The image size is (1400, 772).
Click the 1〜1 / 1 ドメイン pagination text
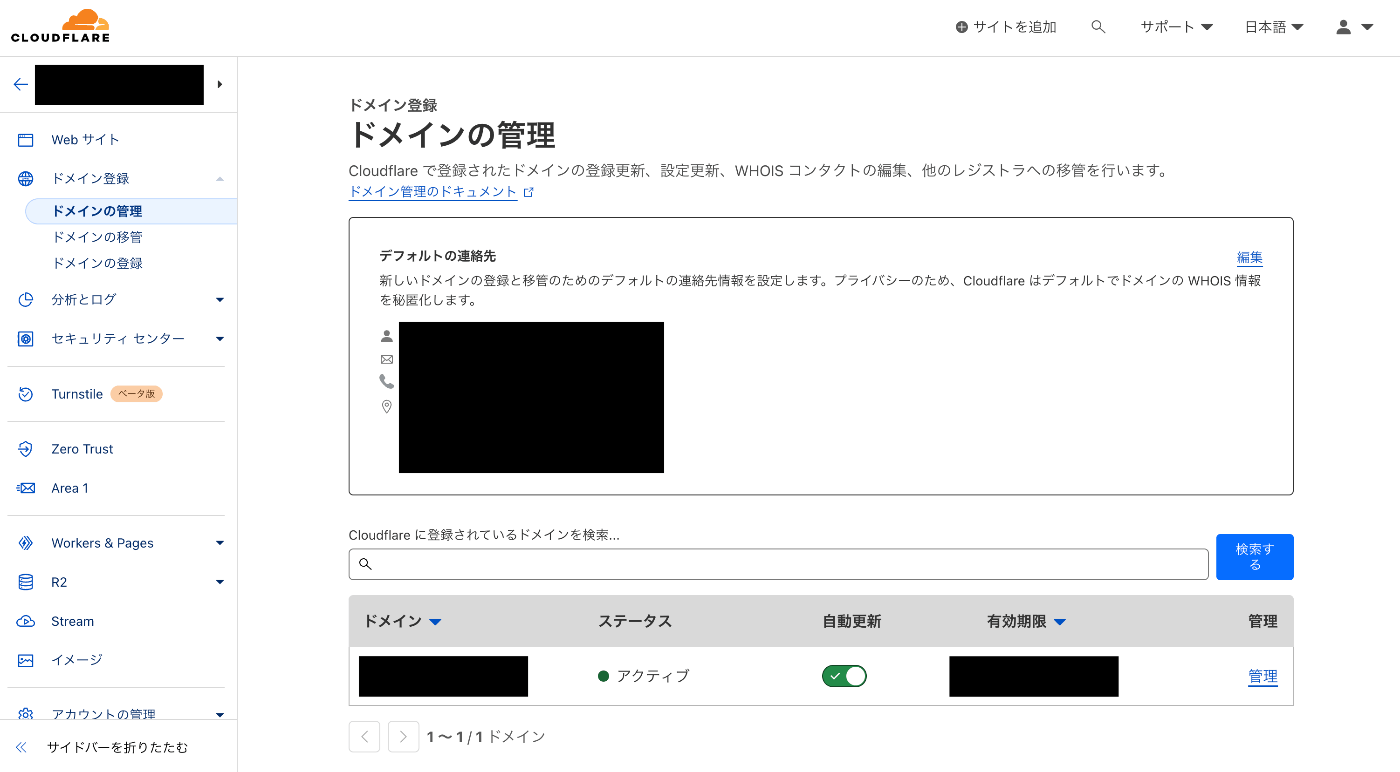486,737
